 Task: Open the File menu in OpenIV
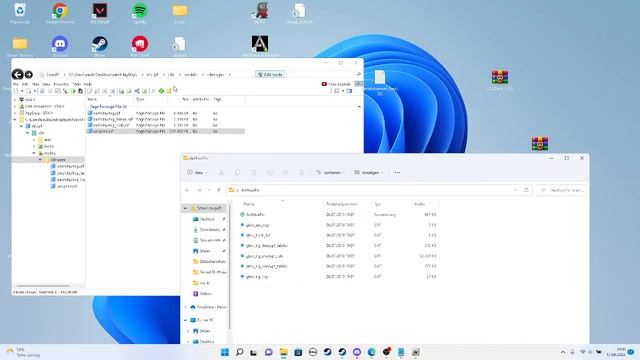tap(16, 84)
